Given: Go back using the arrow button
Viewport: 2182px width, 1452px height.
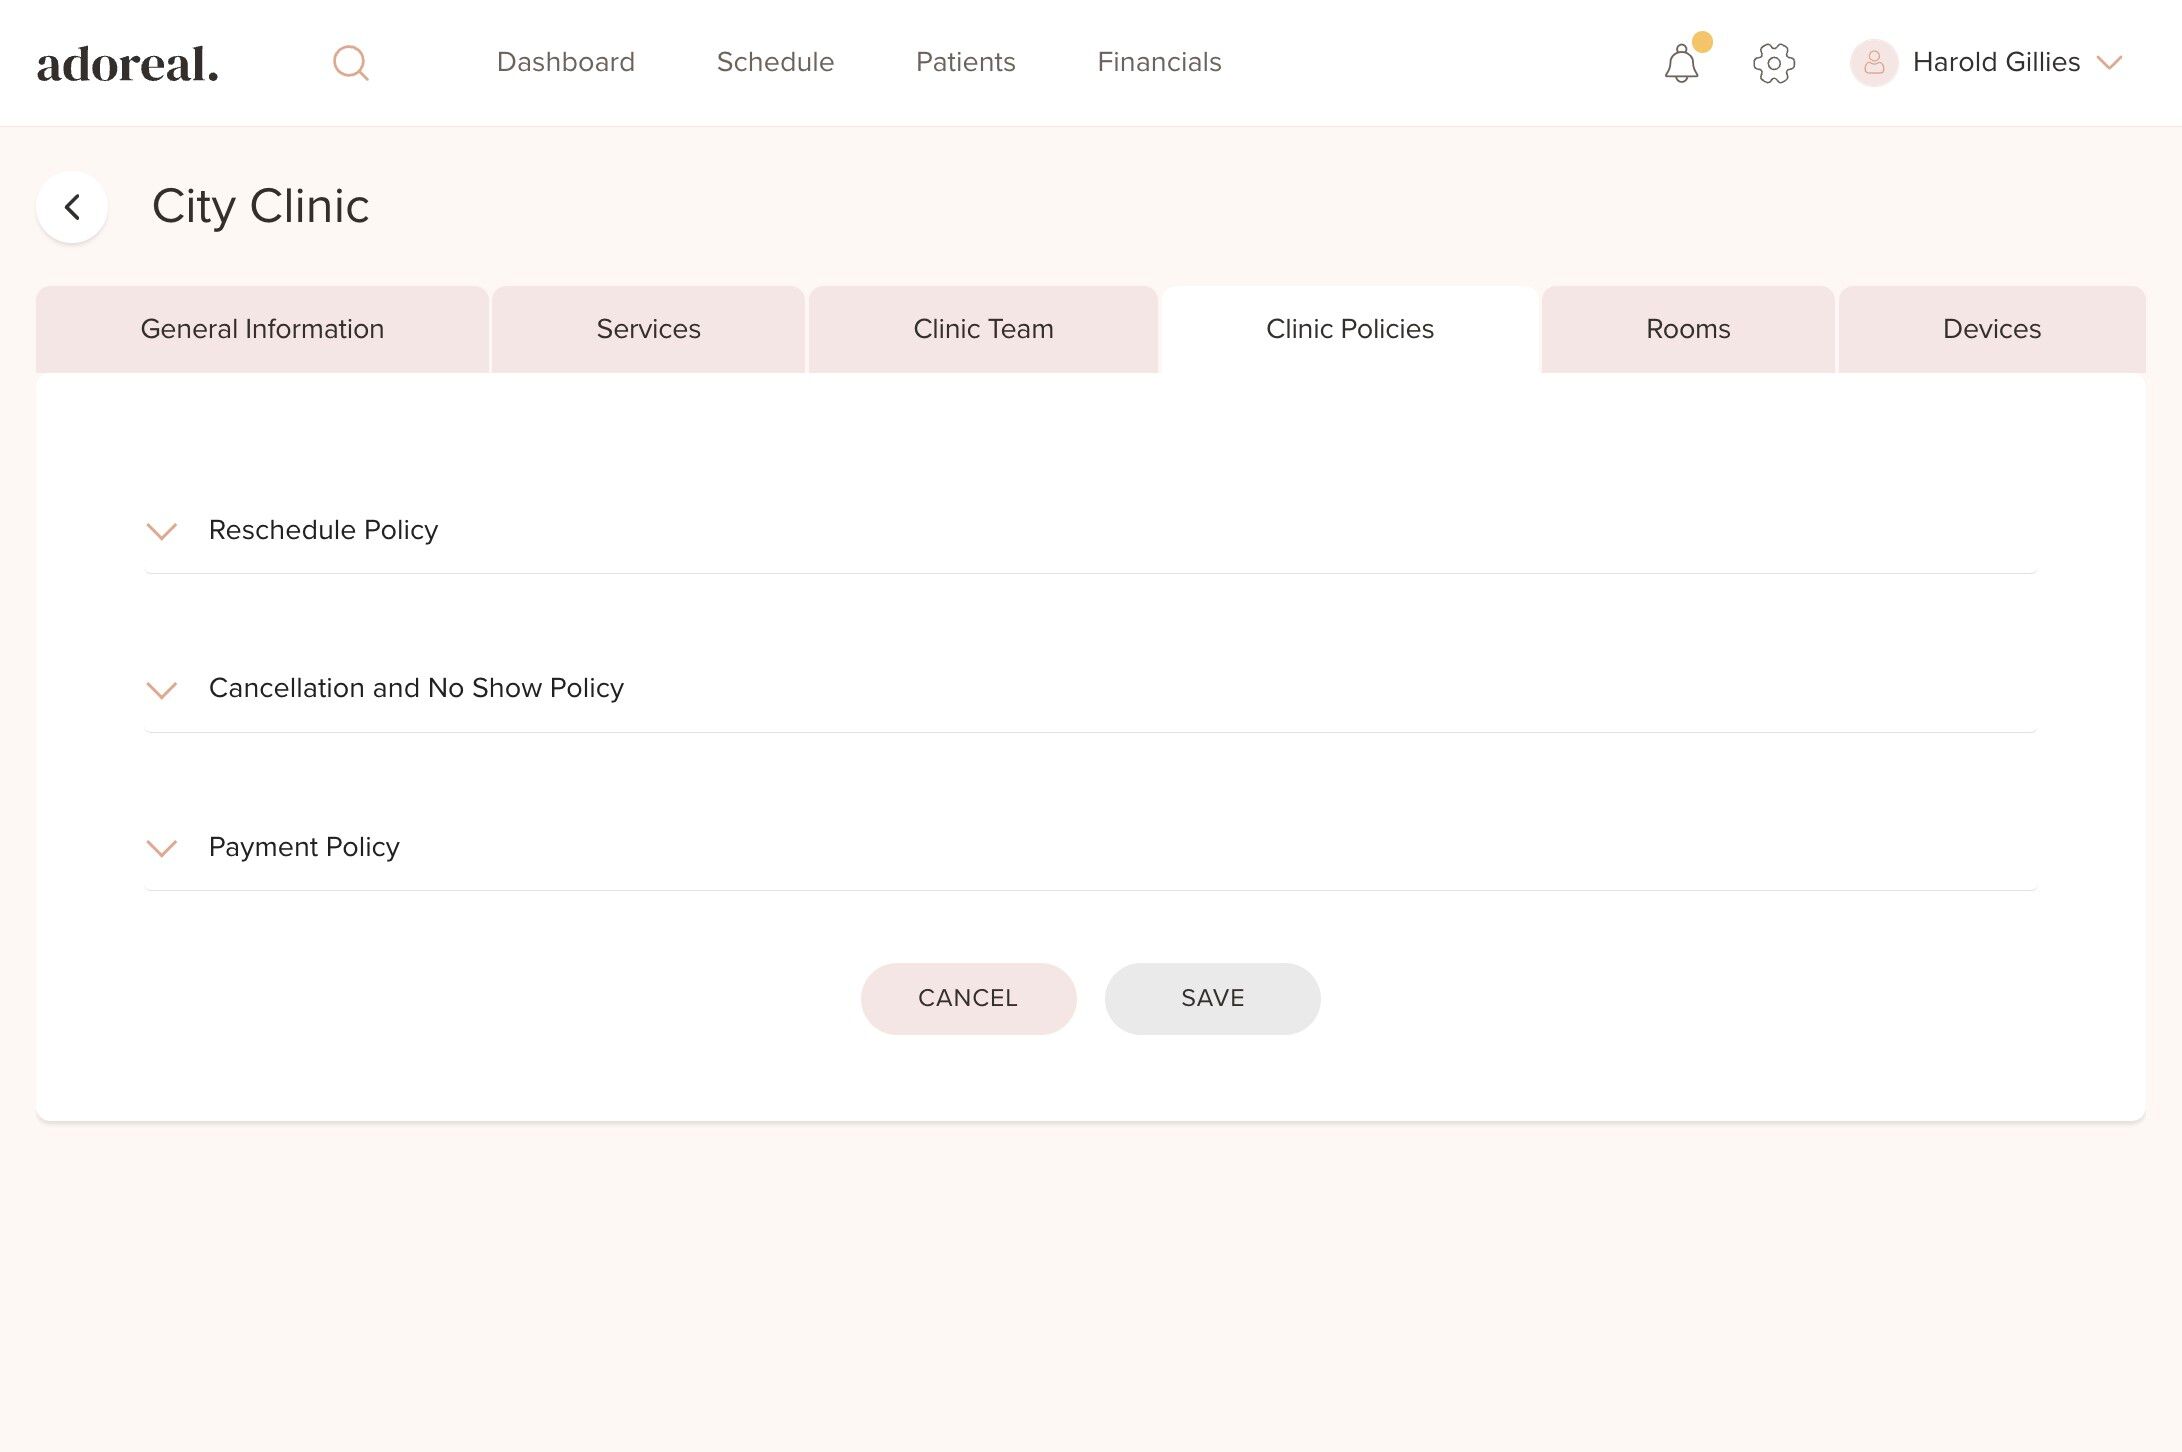Looking at the screenshot, I should pyautogui.click(x=72, y=207).
